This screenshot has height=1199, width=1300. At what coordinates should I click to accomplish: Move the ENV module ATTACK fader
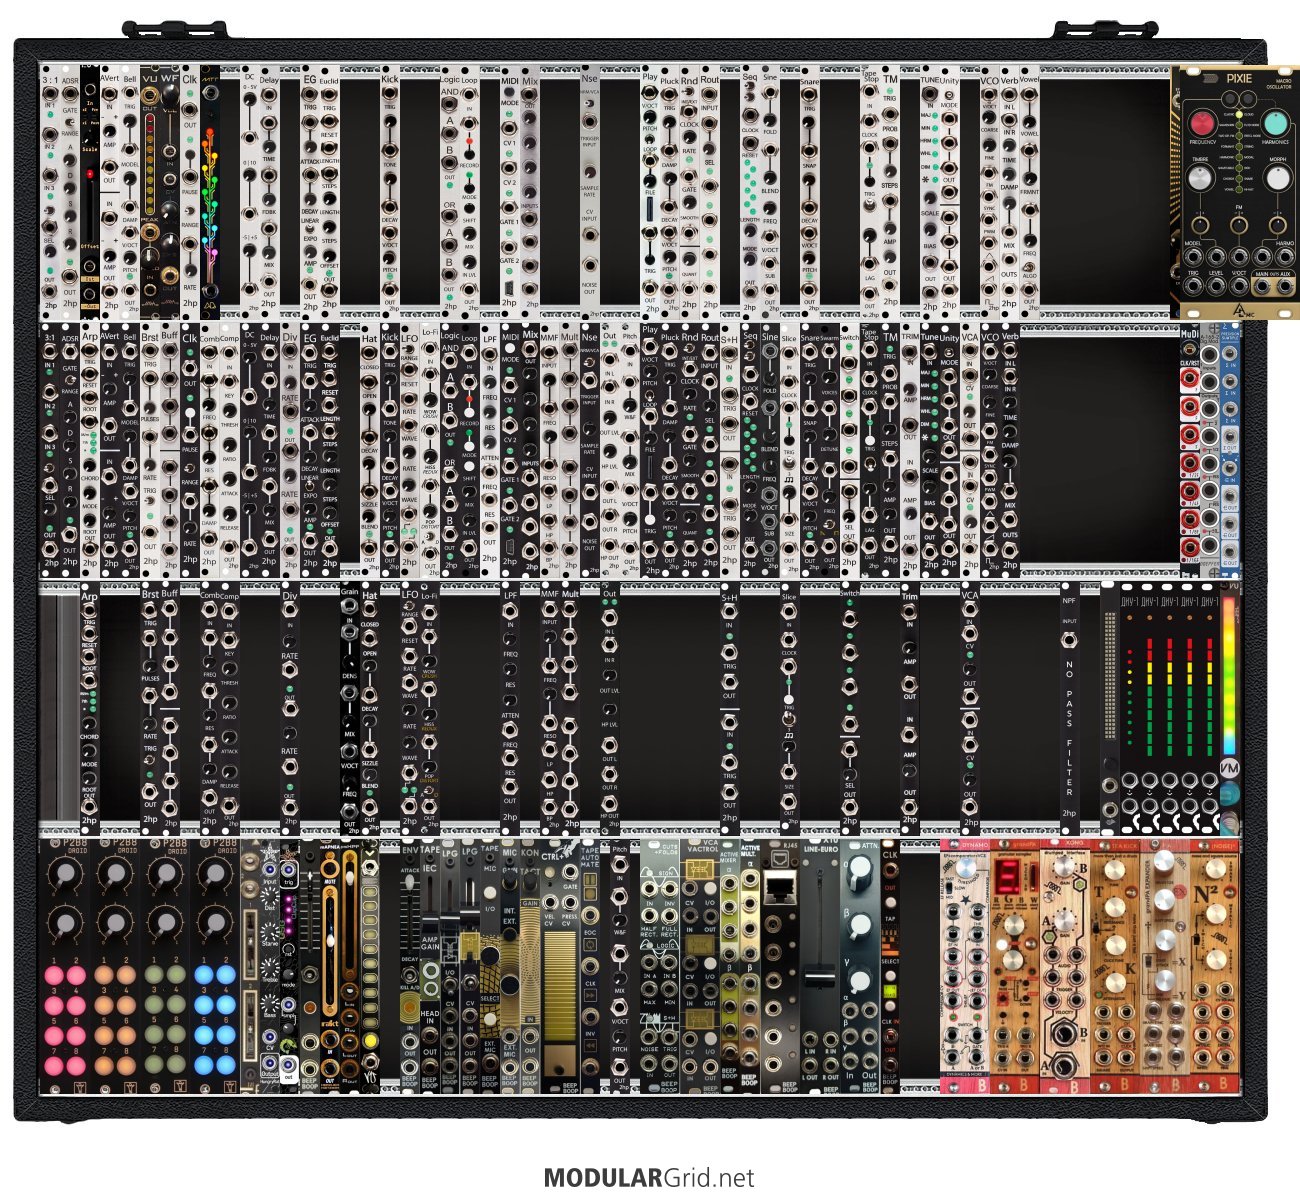[x=409, y=882]
